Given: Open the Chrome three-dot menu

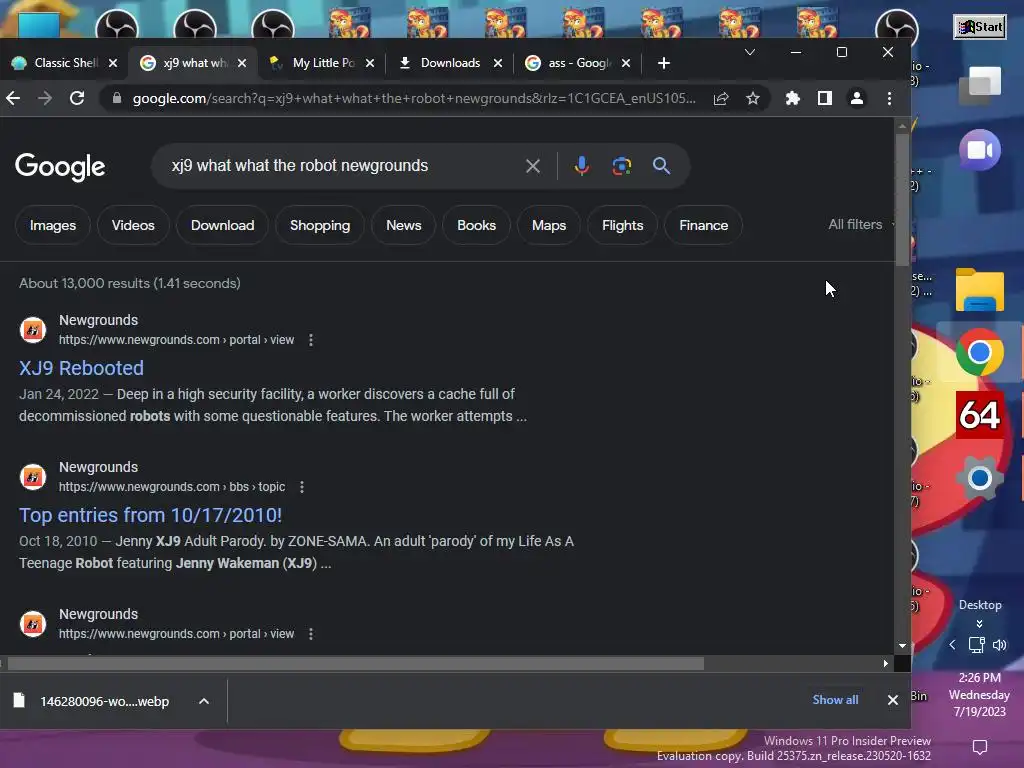Looking at the screenshot, I should (x=889, y=98).
